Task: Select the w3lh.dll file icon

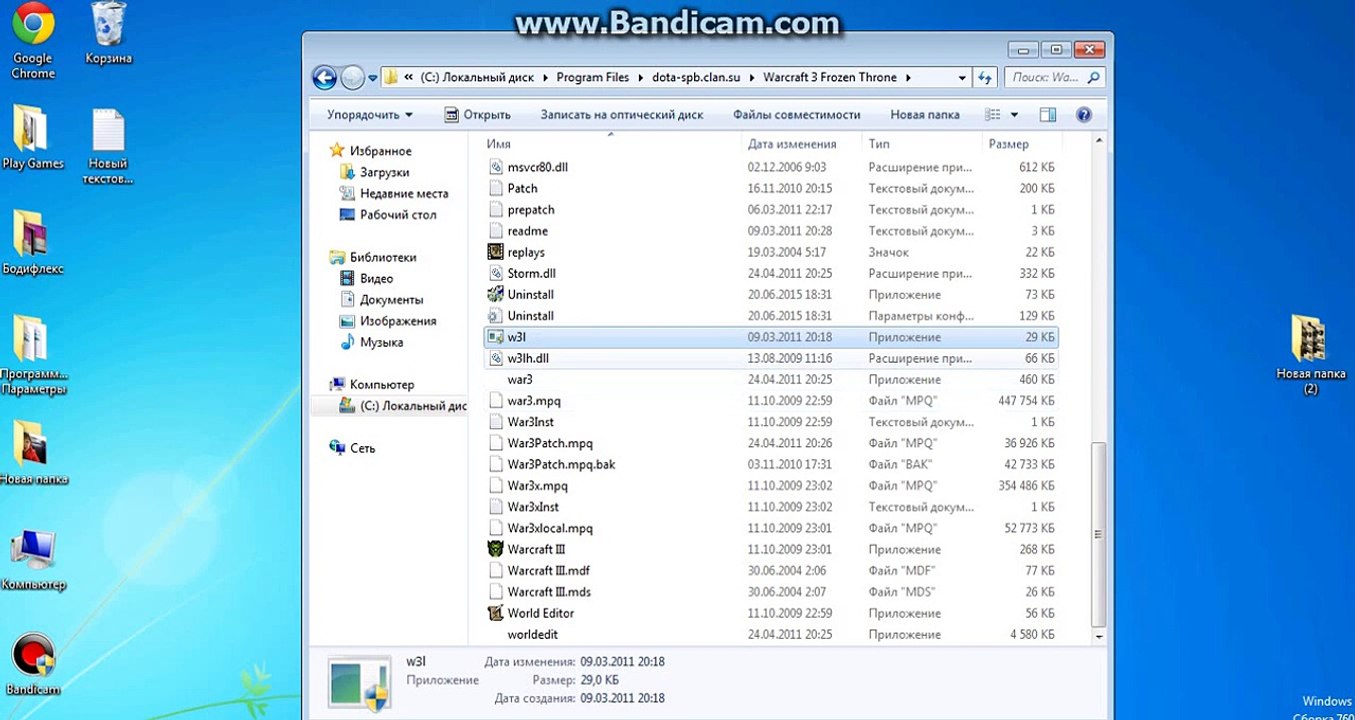Action: click(x=495, y=358)
